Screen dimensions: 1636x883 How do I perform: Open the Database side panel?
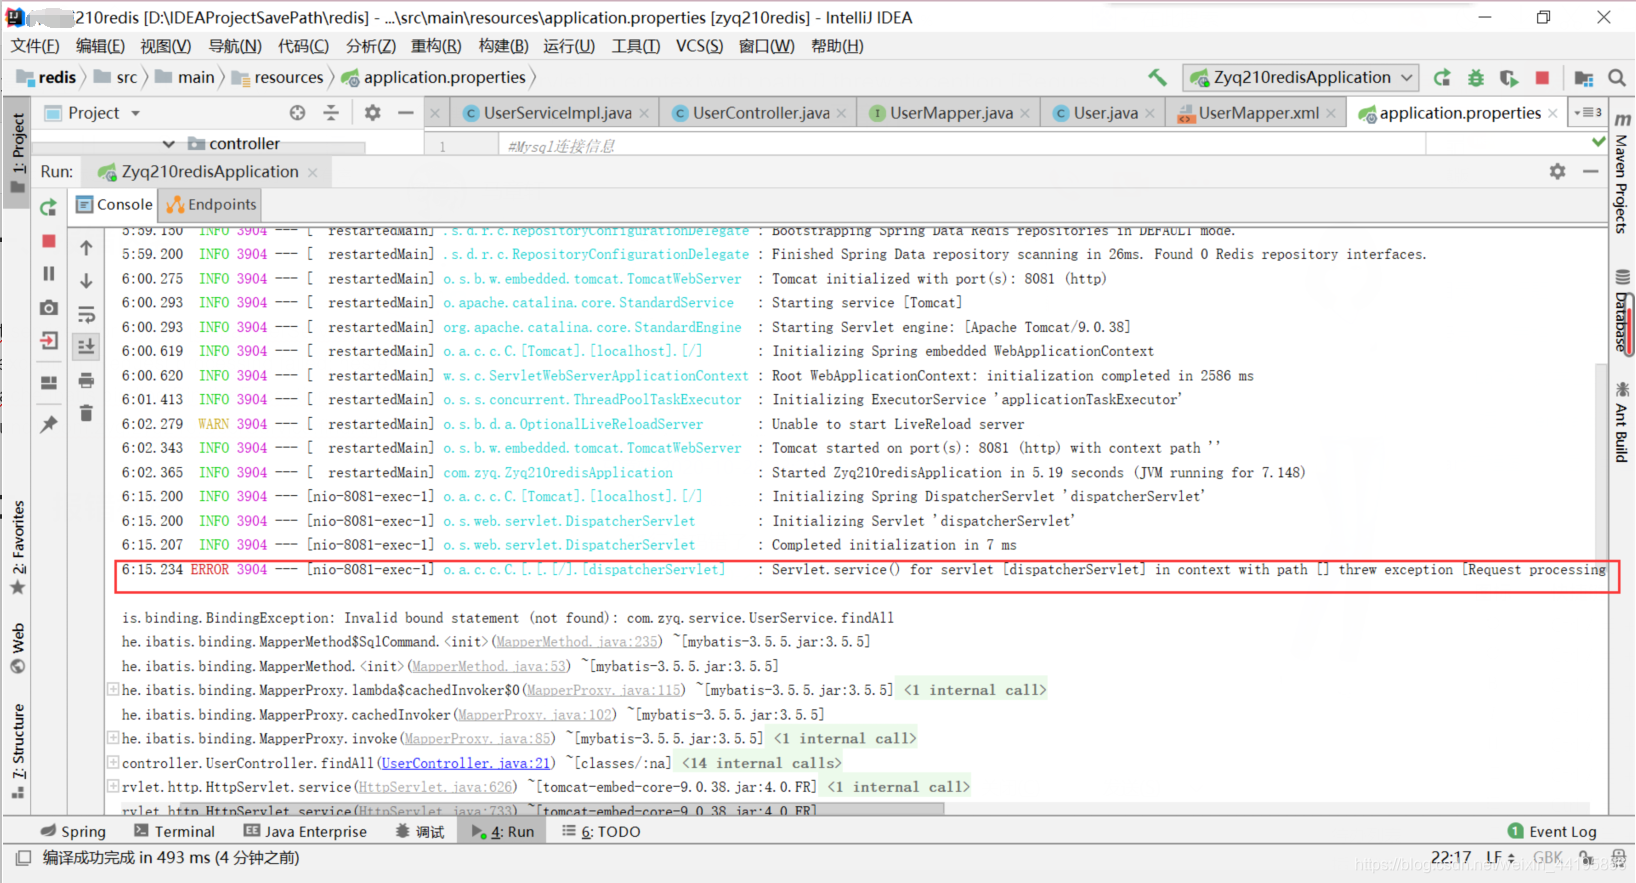[1622, 311]
